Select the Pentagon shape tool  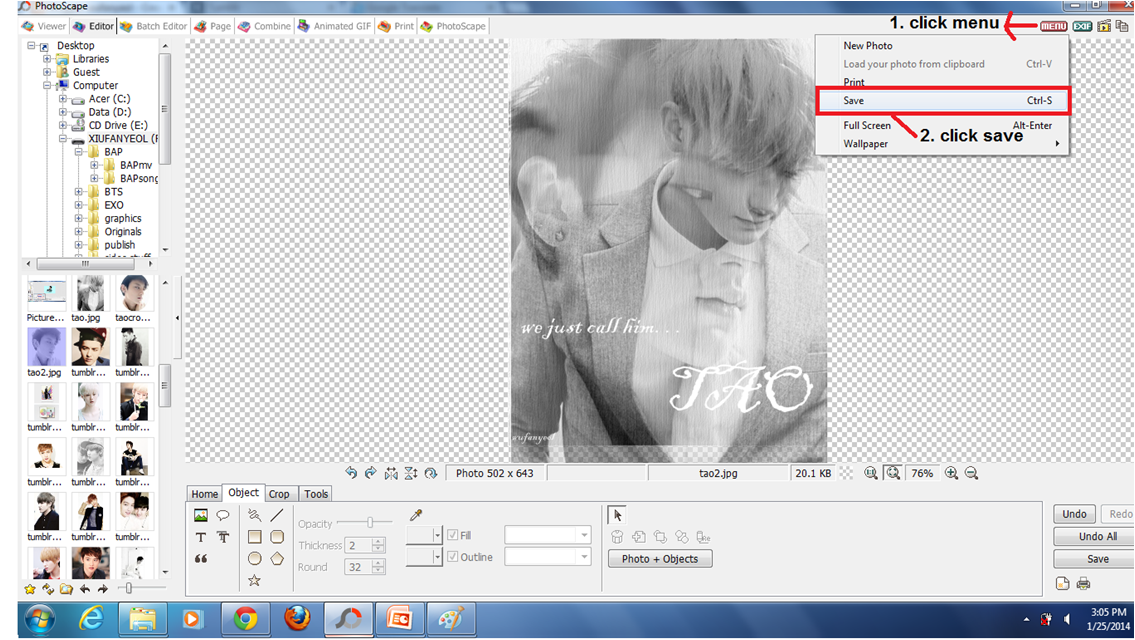(x=277, y=559)
